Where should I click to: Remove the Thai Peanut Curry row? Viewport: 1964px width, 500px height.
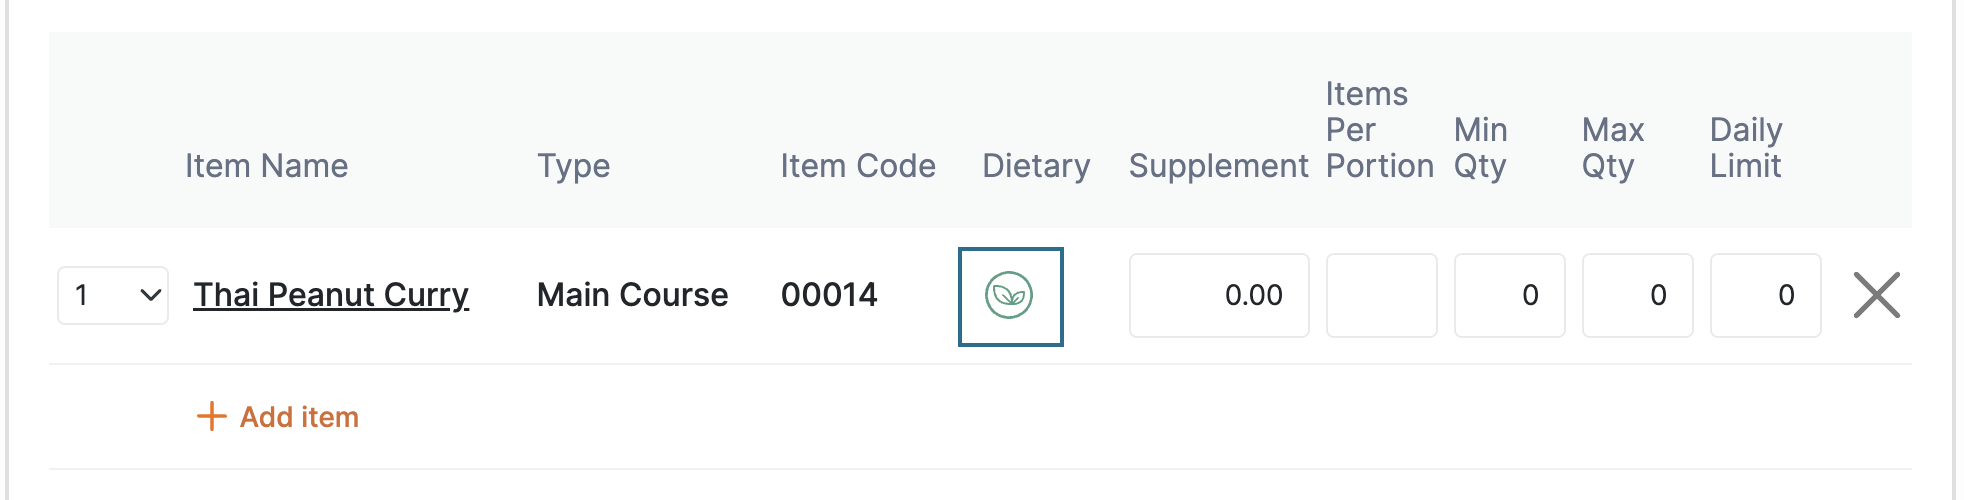click(x=1876, y=295)
